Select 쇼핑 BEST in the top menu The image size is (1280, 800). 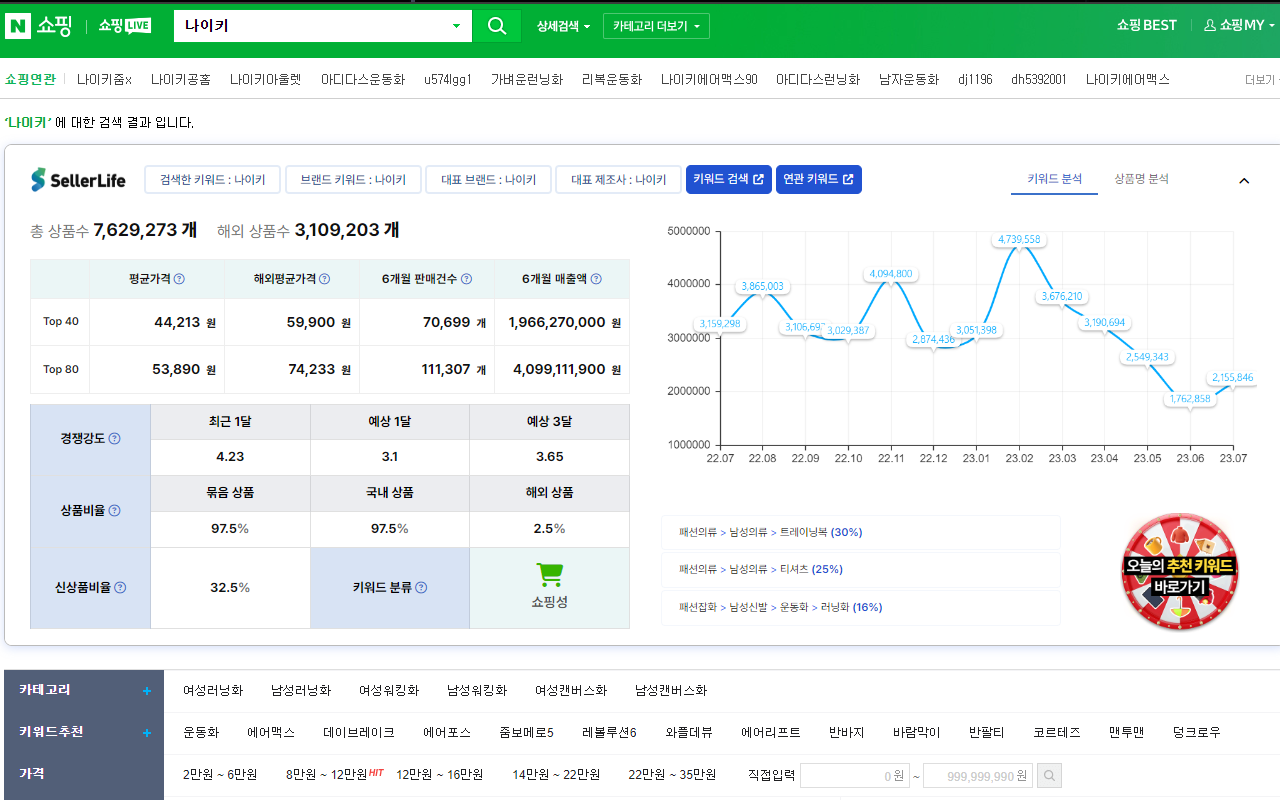pyautogui.click(x=1145, y=25)
